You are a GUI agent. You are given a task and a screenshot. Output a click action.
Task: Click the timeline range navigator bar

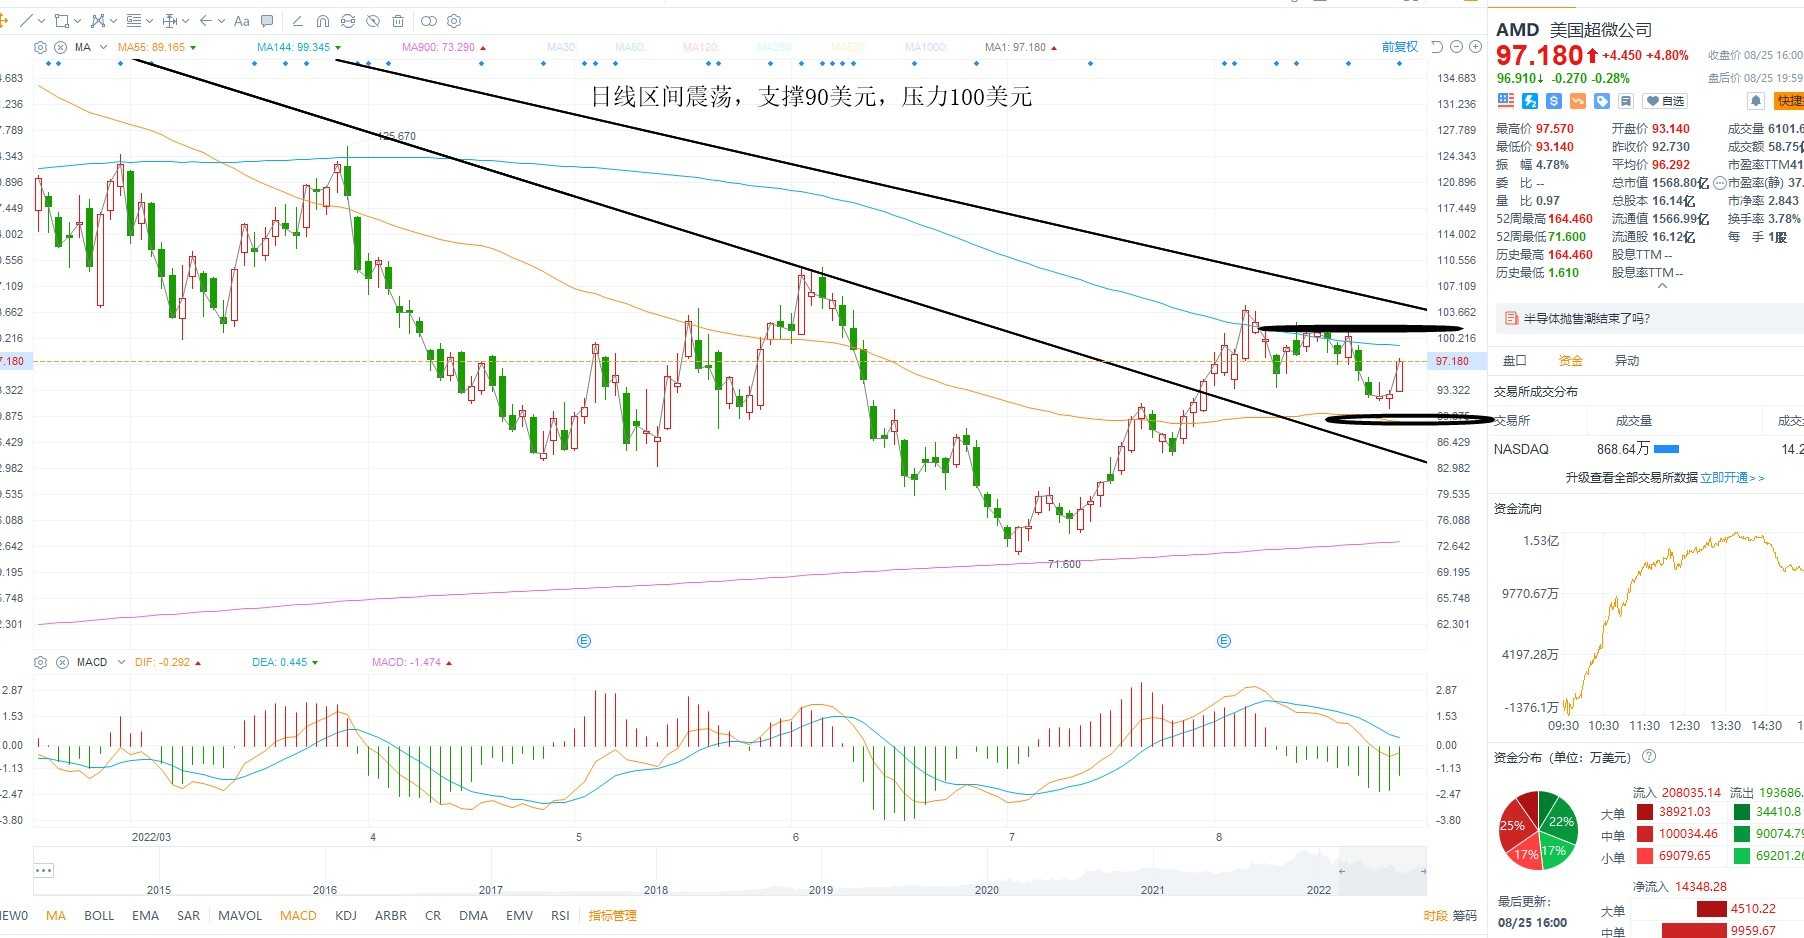point(730,871)
